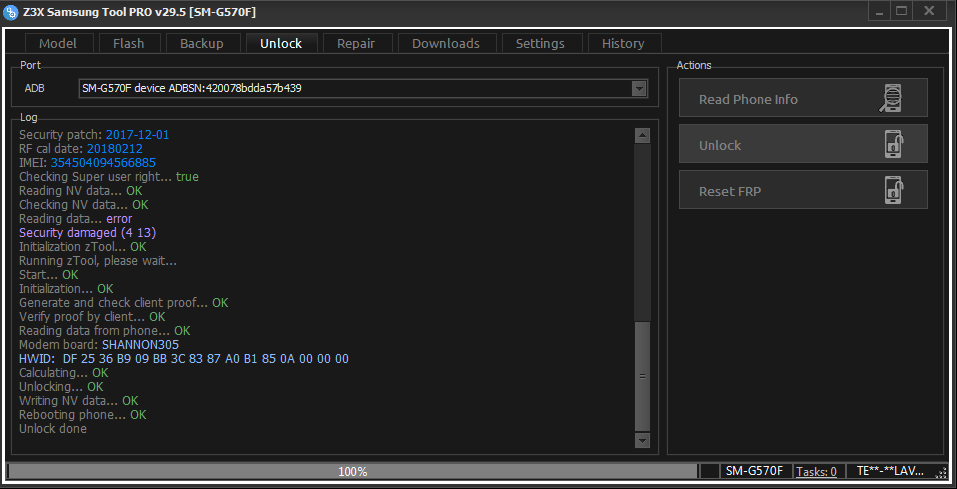Screen dimensions: 957x489
Task: Click the 'Running zTool, please wait...' line
Action: tap(98, 261)
